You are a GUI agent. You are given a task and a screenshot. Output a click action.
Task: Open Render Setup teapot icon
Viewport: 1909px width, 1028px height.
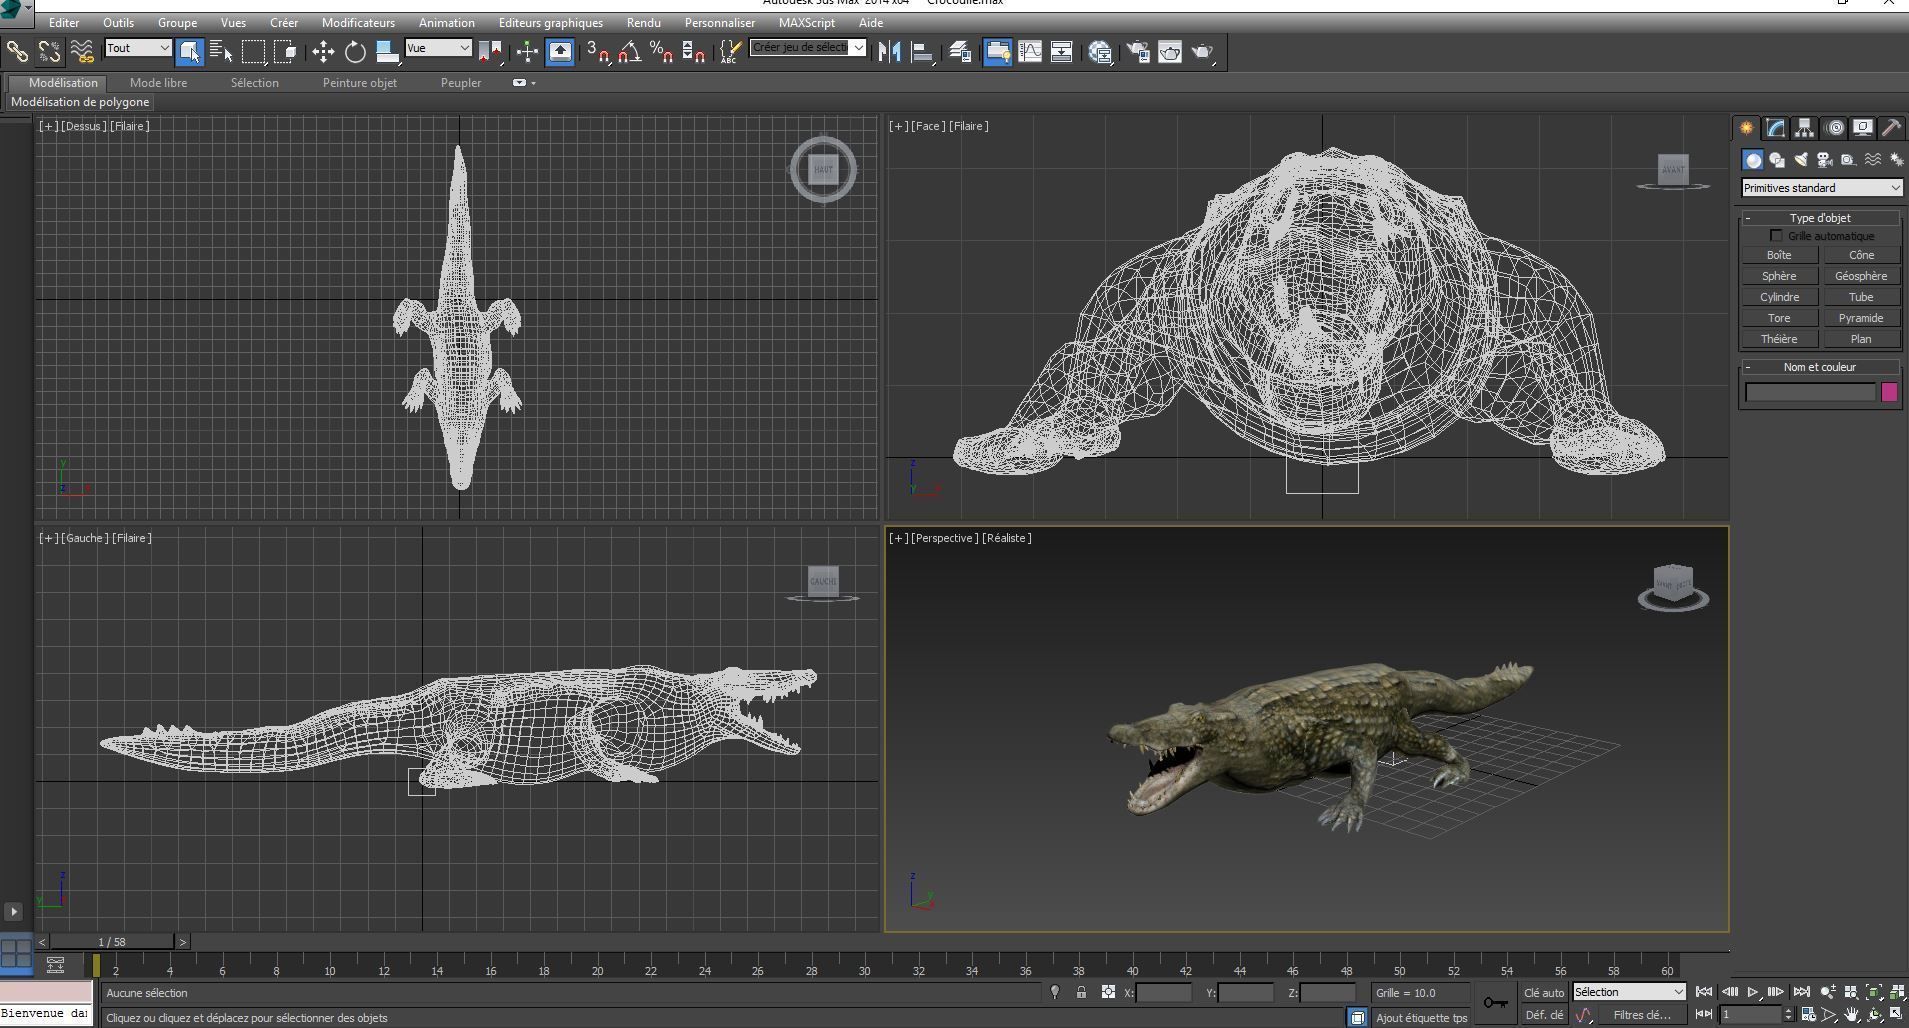pos(1138,51)
